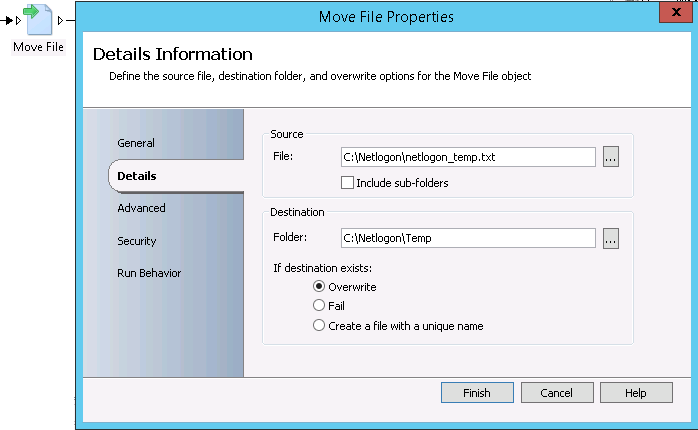The width and height of the screenshot is (698, 430).
Task: Open the General tab
Action: point(136,143)
